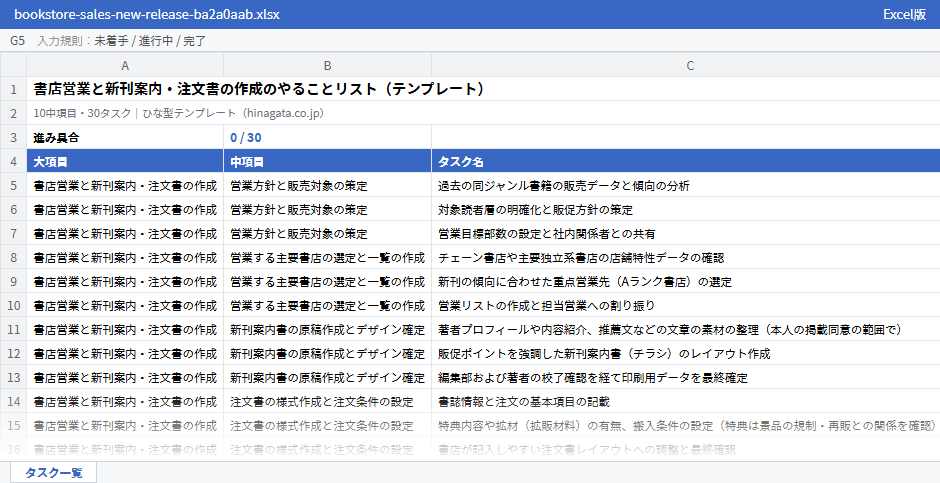The image size is (940, 483).
Task: Click the G5 cell reference box
Action: click(x=17, y=41)
